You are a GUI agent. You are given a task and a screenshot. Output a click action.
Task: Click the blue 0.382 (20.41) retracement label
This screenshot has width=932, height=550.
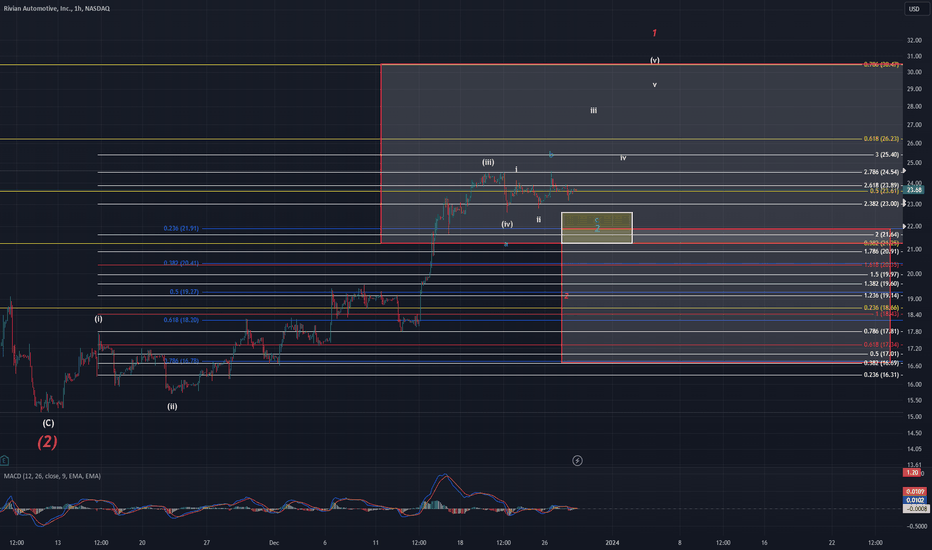click(x=181, y=263)
